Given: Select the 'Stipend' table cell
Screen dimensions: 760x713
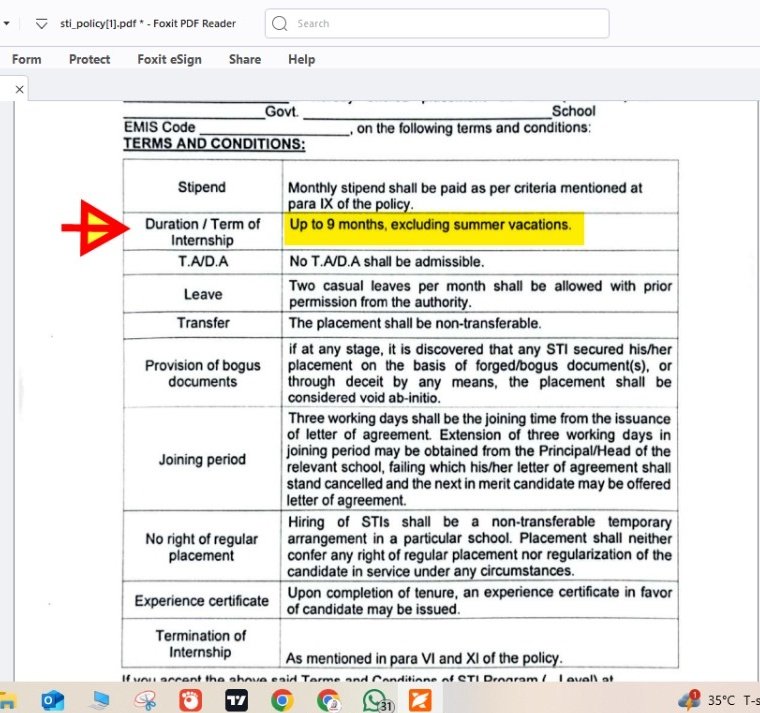Looking at the screenshot, I should click(x=202, y=187).
